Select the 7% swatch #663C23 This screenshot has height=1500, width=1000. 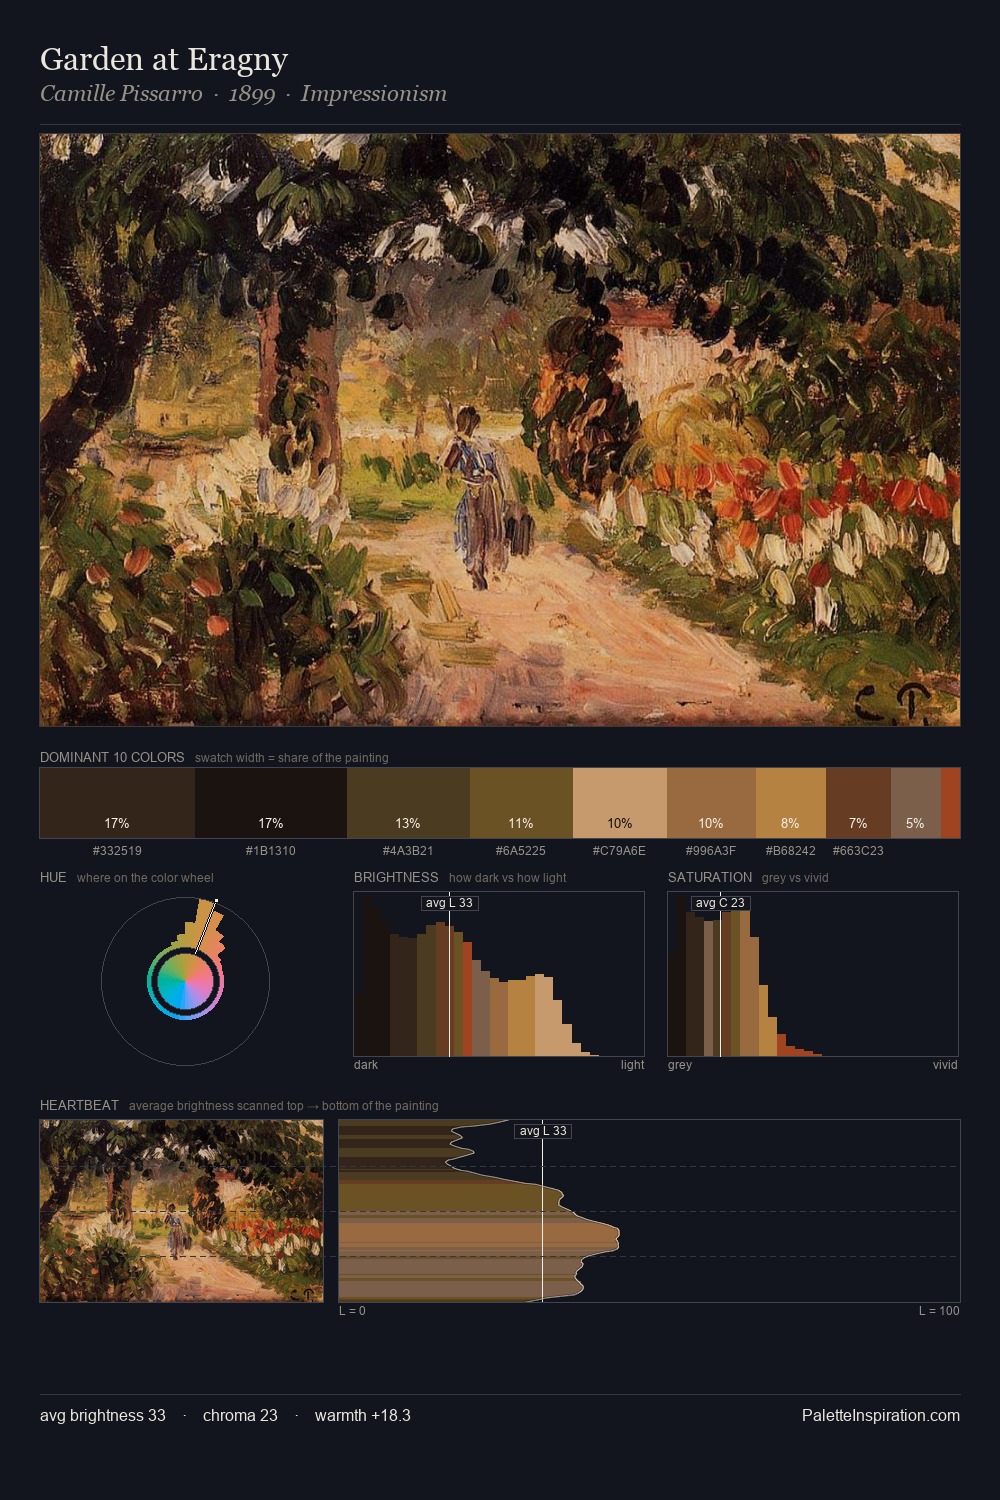click(x=858, y=803)
